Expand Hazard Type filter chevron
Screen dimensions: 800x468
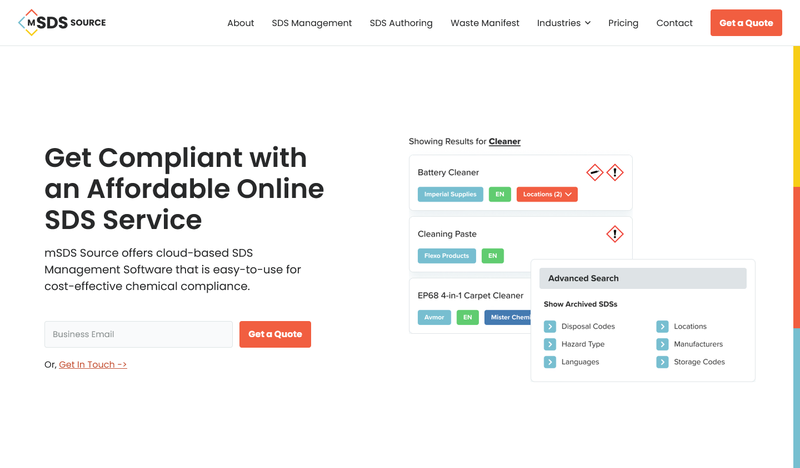click(x=549, y=344)
